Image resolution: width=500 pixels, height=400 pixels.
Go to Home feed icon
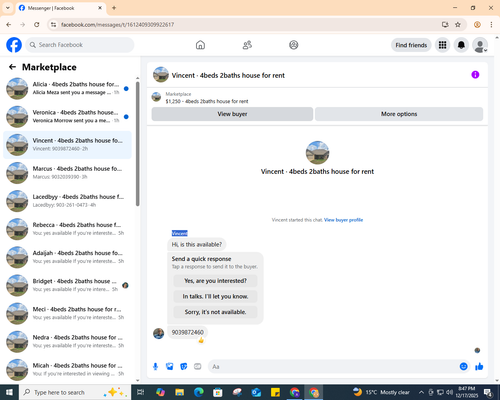200,45
